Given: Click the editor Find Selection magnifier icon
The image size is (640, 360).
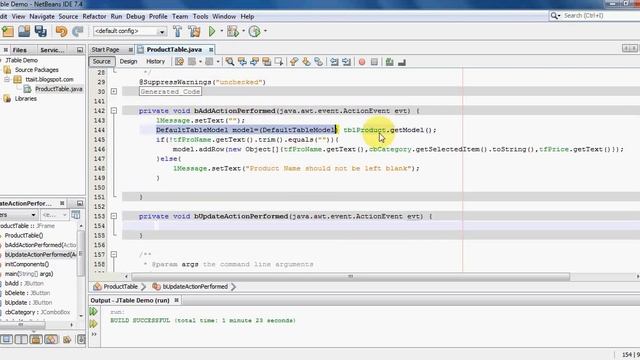Looking at the screenshot, I should point(230,62).
